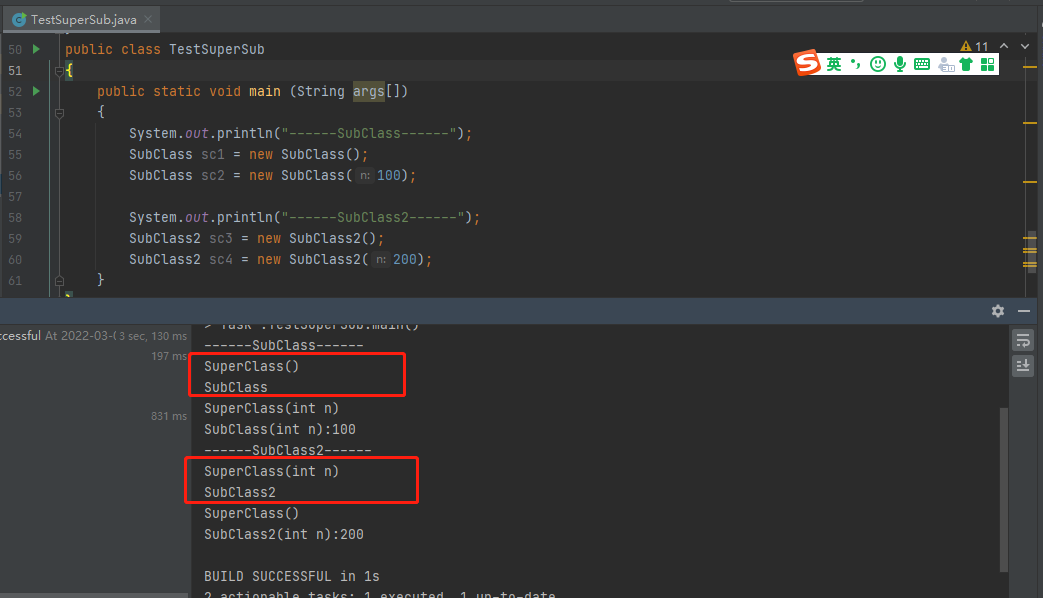Click the TestSuperSub class name
This screenshot has height=598, width=1043.
point(217,49)
